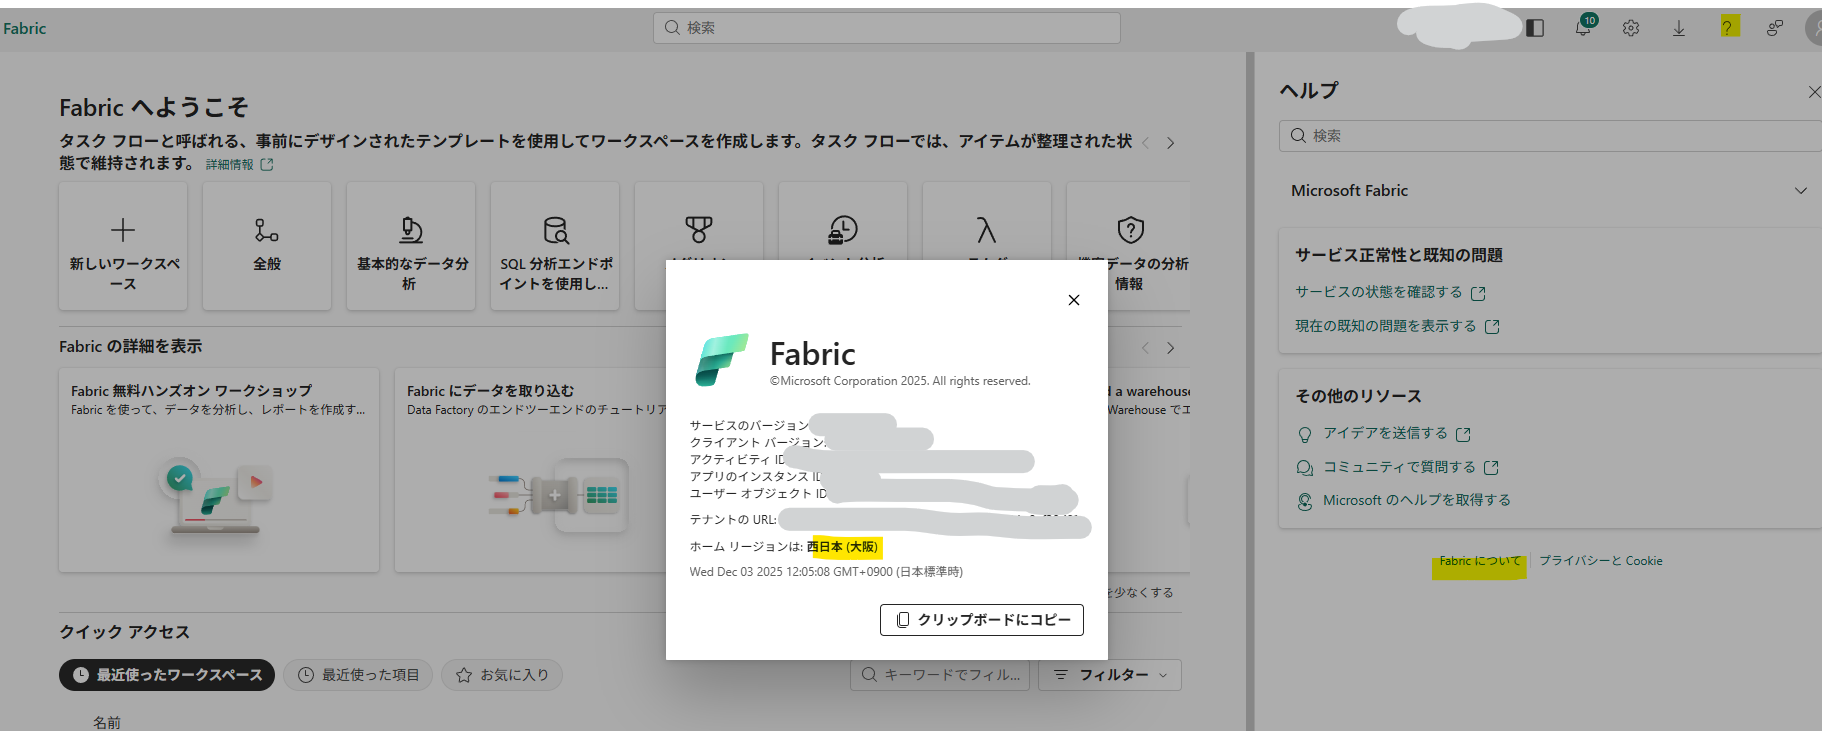Open サービスの状態を確認する link
1822x731 pixels.
click(x=1390, y=292)
